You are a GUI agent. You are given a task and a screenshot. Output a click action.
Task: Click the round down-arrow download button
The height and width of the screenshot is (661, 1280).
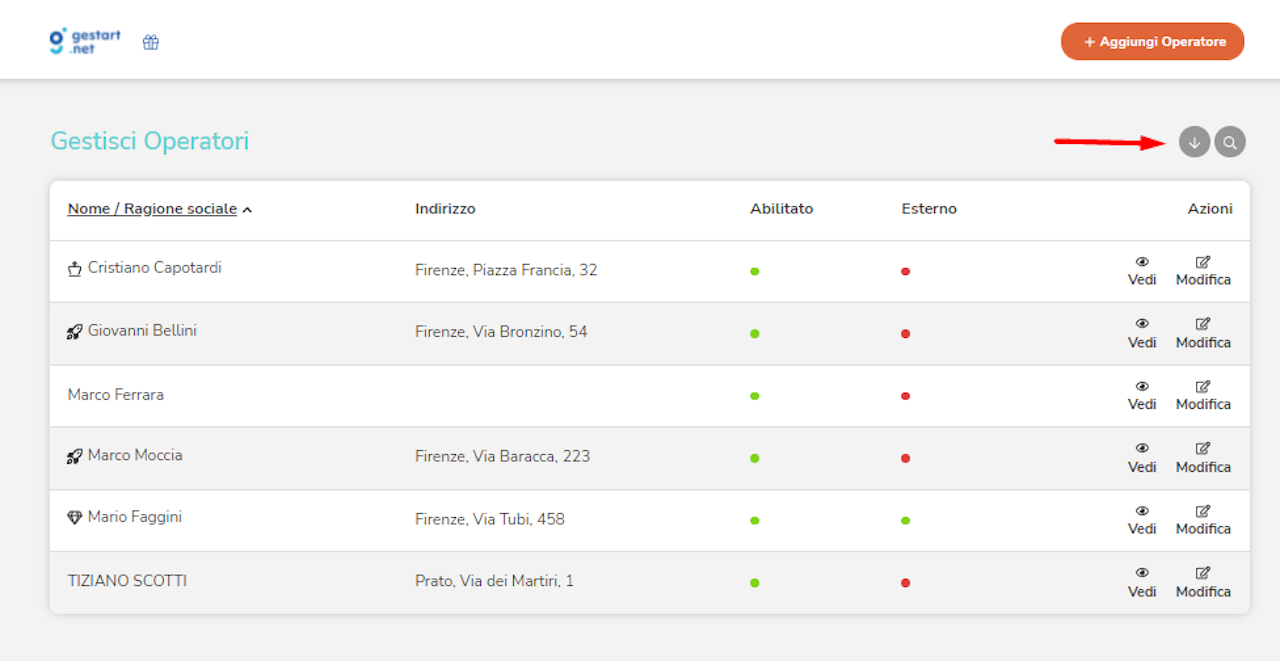1194,142
